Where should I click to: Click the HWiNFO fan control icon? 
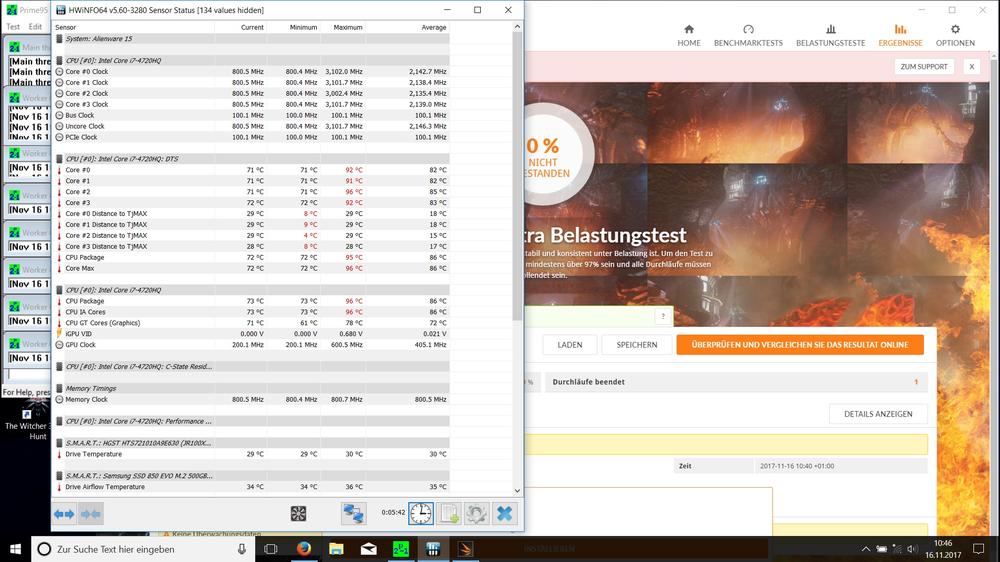pos(298,513)
